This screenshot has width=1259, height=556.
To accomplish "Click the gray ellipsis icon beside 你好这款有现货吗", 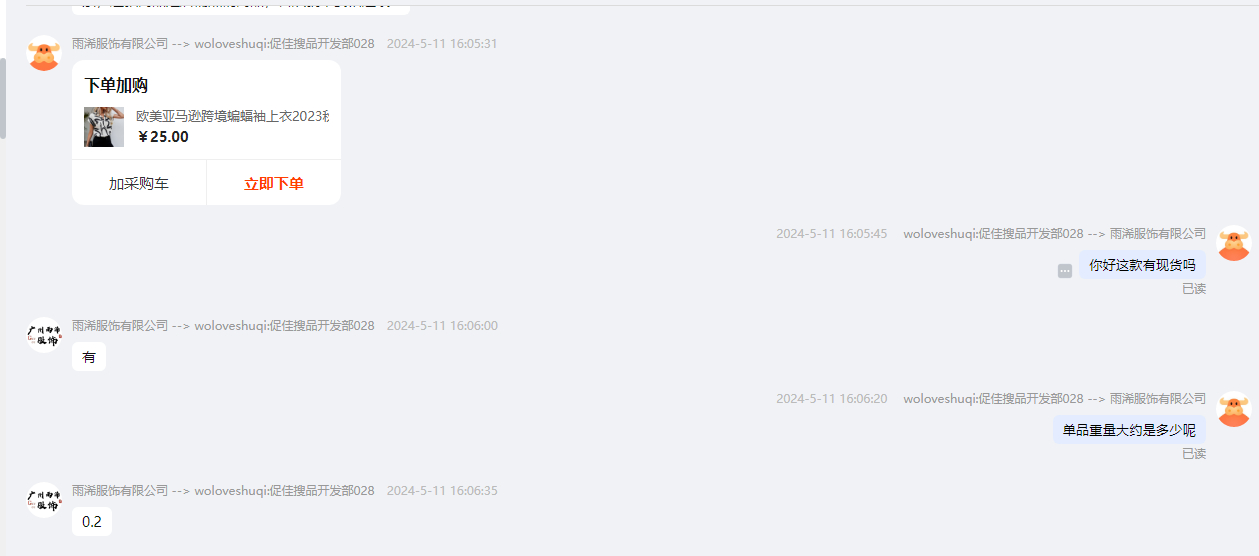I will point(1065,271).
